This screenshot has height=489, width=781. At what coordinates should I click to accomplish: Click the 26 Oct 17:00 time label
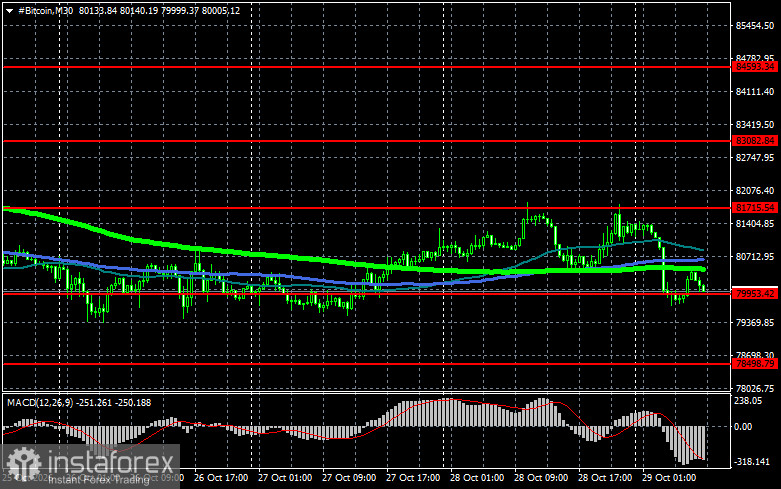click(221, 478)
